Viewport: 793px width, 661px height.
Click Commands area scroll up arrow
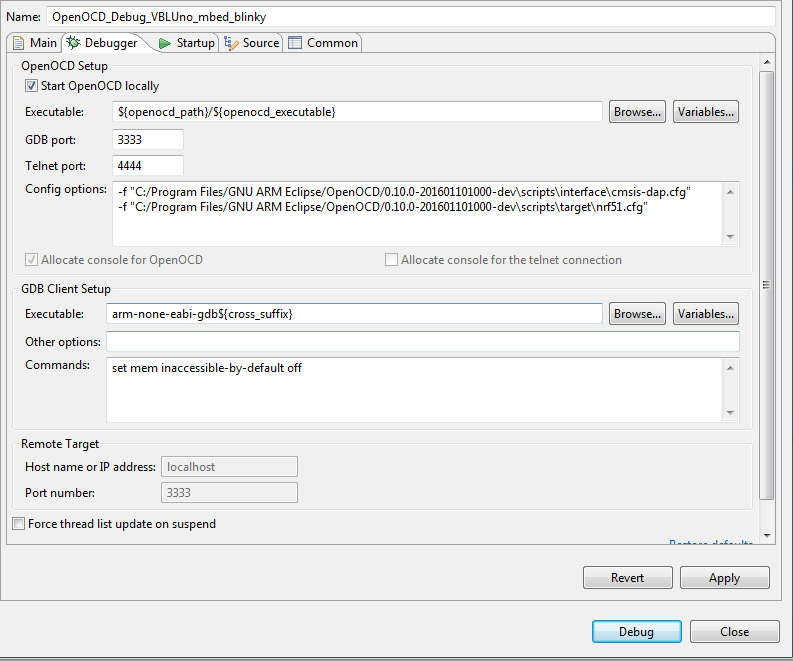tap(730, 368)
